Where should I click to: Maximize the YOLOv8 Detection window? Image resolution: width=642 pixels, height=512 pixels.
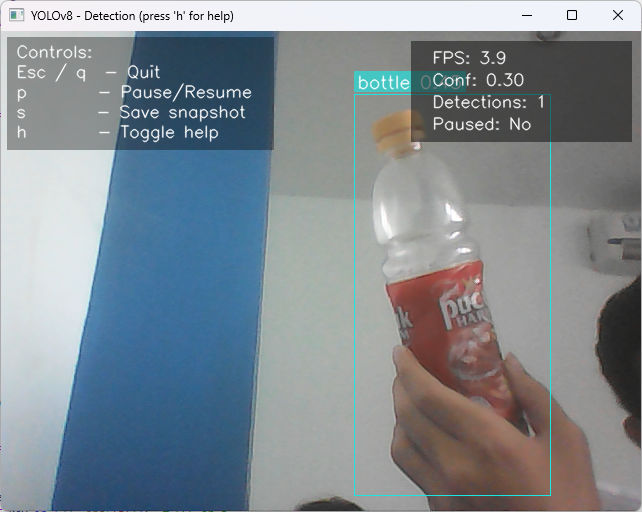pyautogui.click(x=572, y=16)
